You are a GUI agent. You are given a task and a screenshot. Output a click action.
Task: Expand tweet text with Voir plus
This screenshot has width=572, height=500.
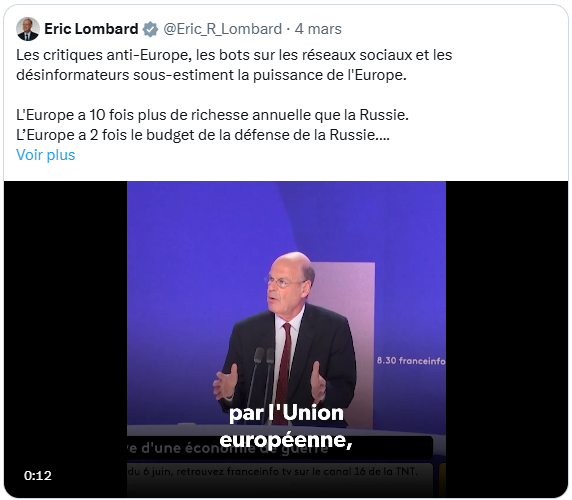[x=46, y=155]
